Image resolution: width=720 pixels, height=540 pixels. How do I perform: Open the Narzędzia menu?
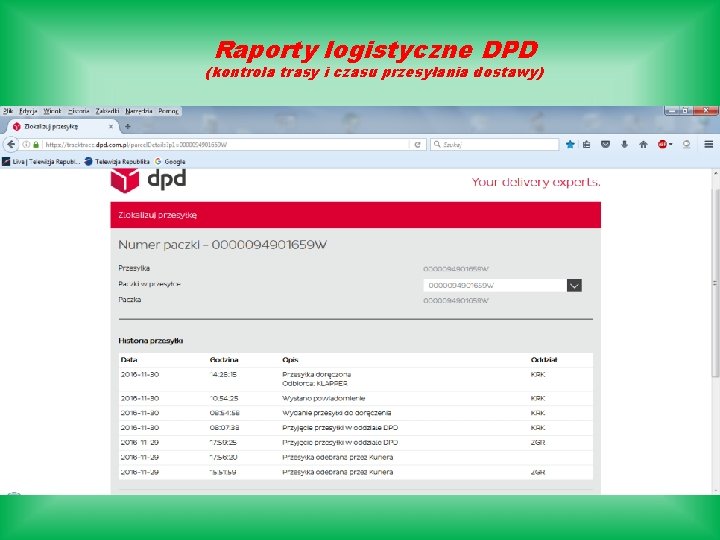pos(139,111)
